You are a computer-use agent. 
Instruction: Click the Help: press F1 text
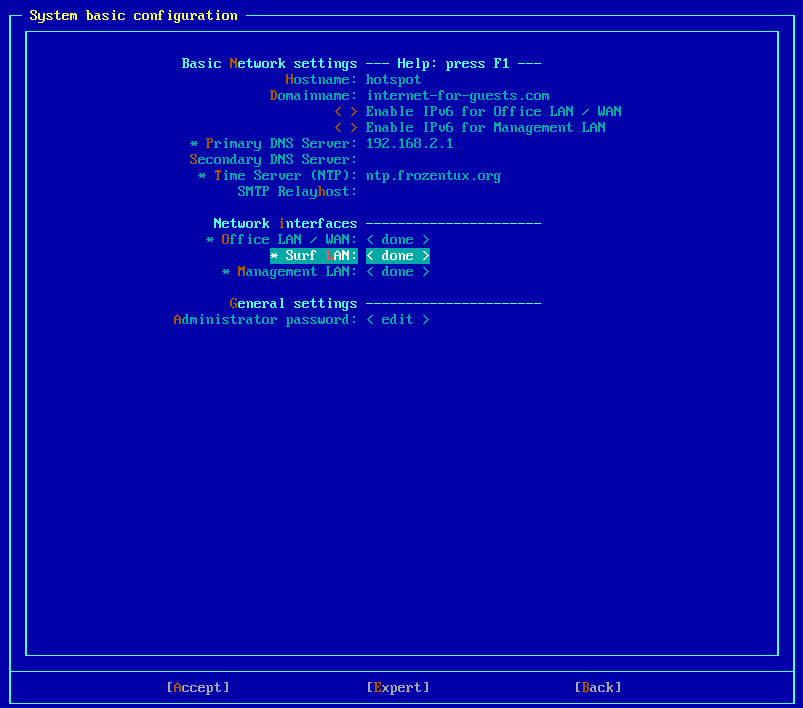coord(453,64)
